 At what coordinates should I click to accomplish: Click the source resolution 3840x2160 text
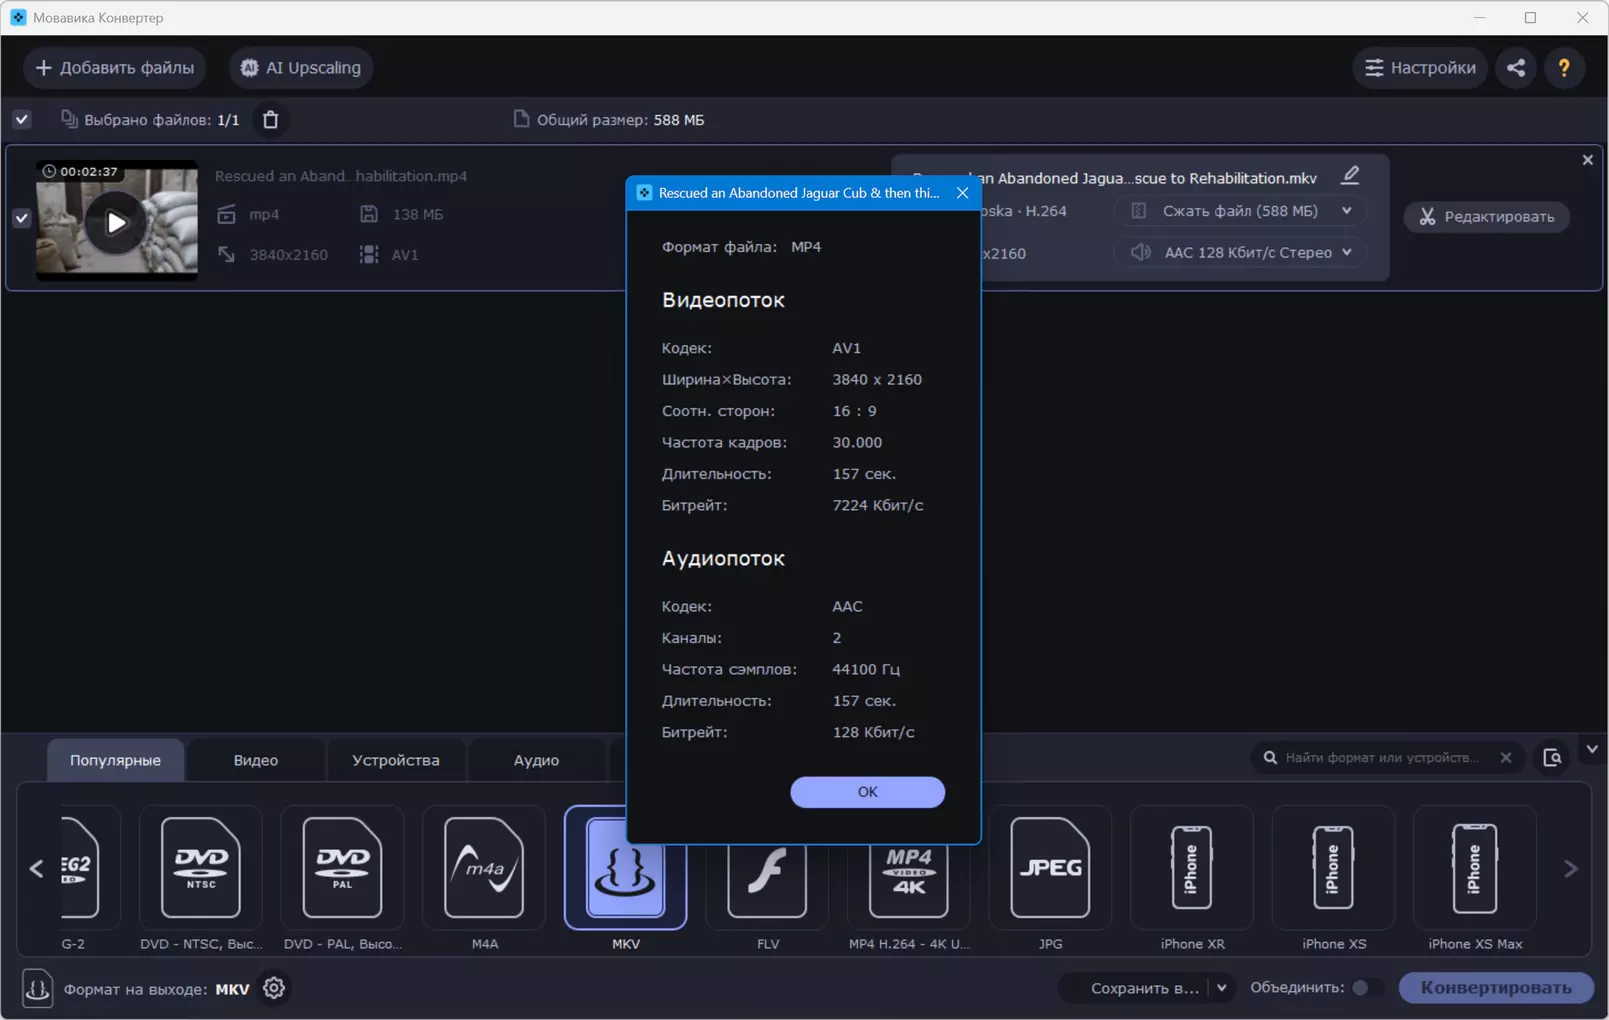pos(289,255)
